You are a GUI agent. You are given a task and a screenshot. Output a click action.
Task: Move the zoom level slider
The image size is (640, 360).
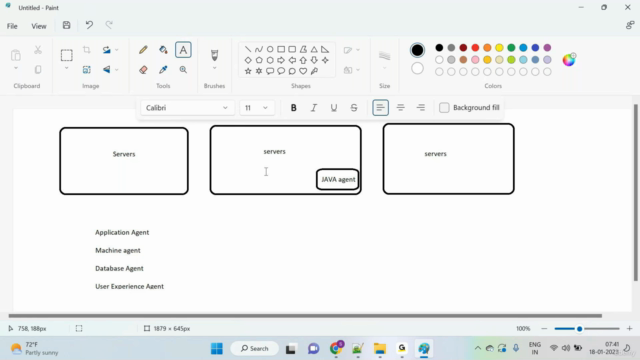[579, 329]
